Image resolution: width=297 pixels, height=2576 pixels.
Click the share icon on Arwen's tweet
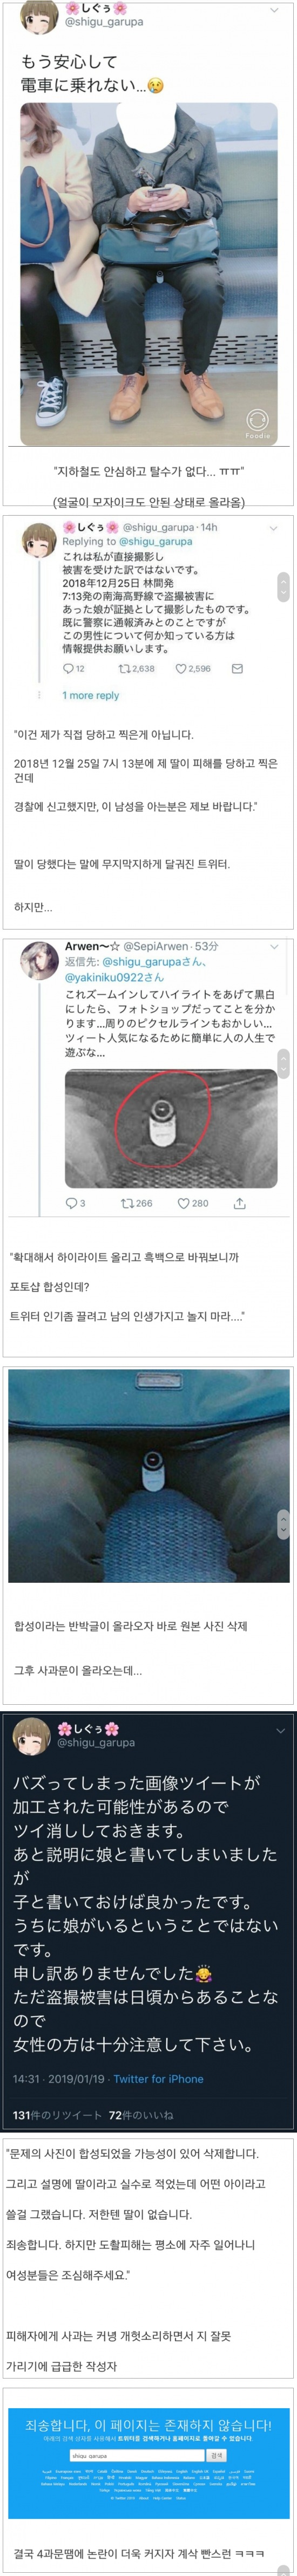click(x=239, y=1203)
